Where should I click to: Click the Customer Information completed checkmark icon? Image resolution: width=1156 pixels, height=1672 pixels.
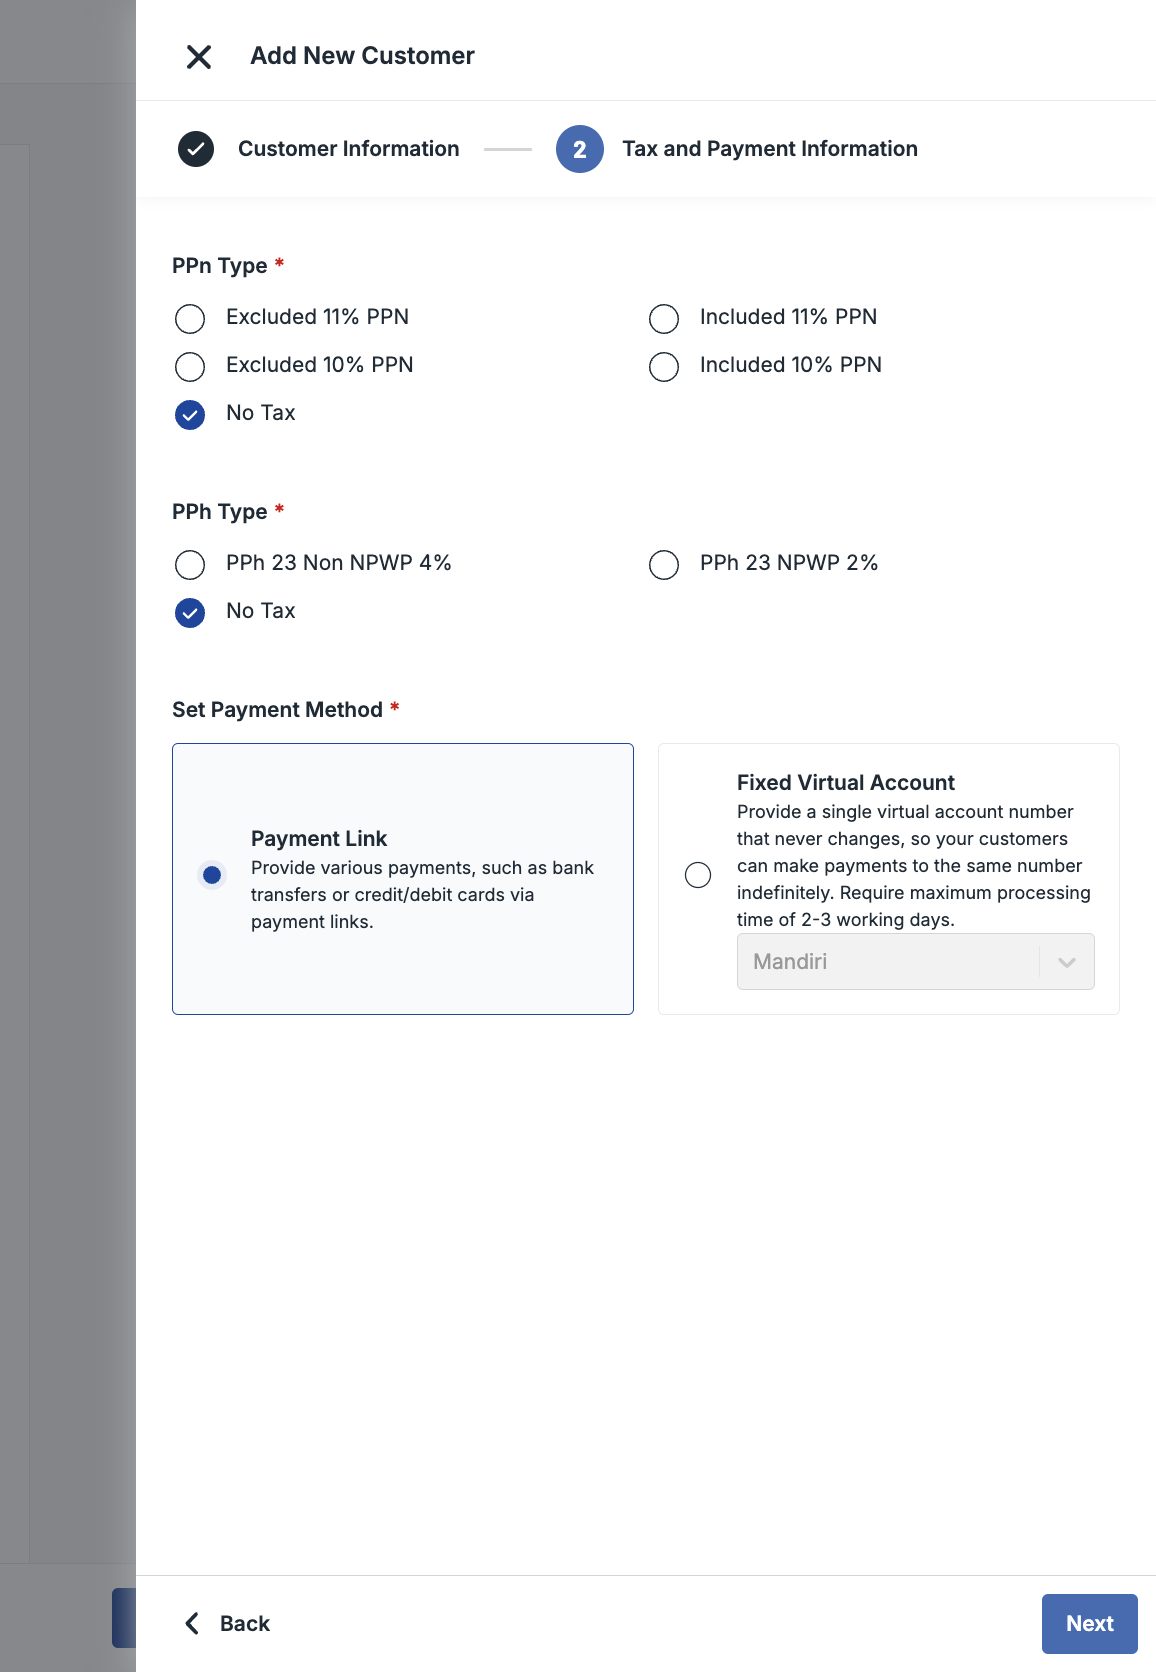(x=196, y=149)
